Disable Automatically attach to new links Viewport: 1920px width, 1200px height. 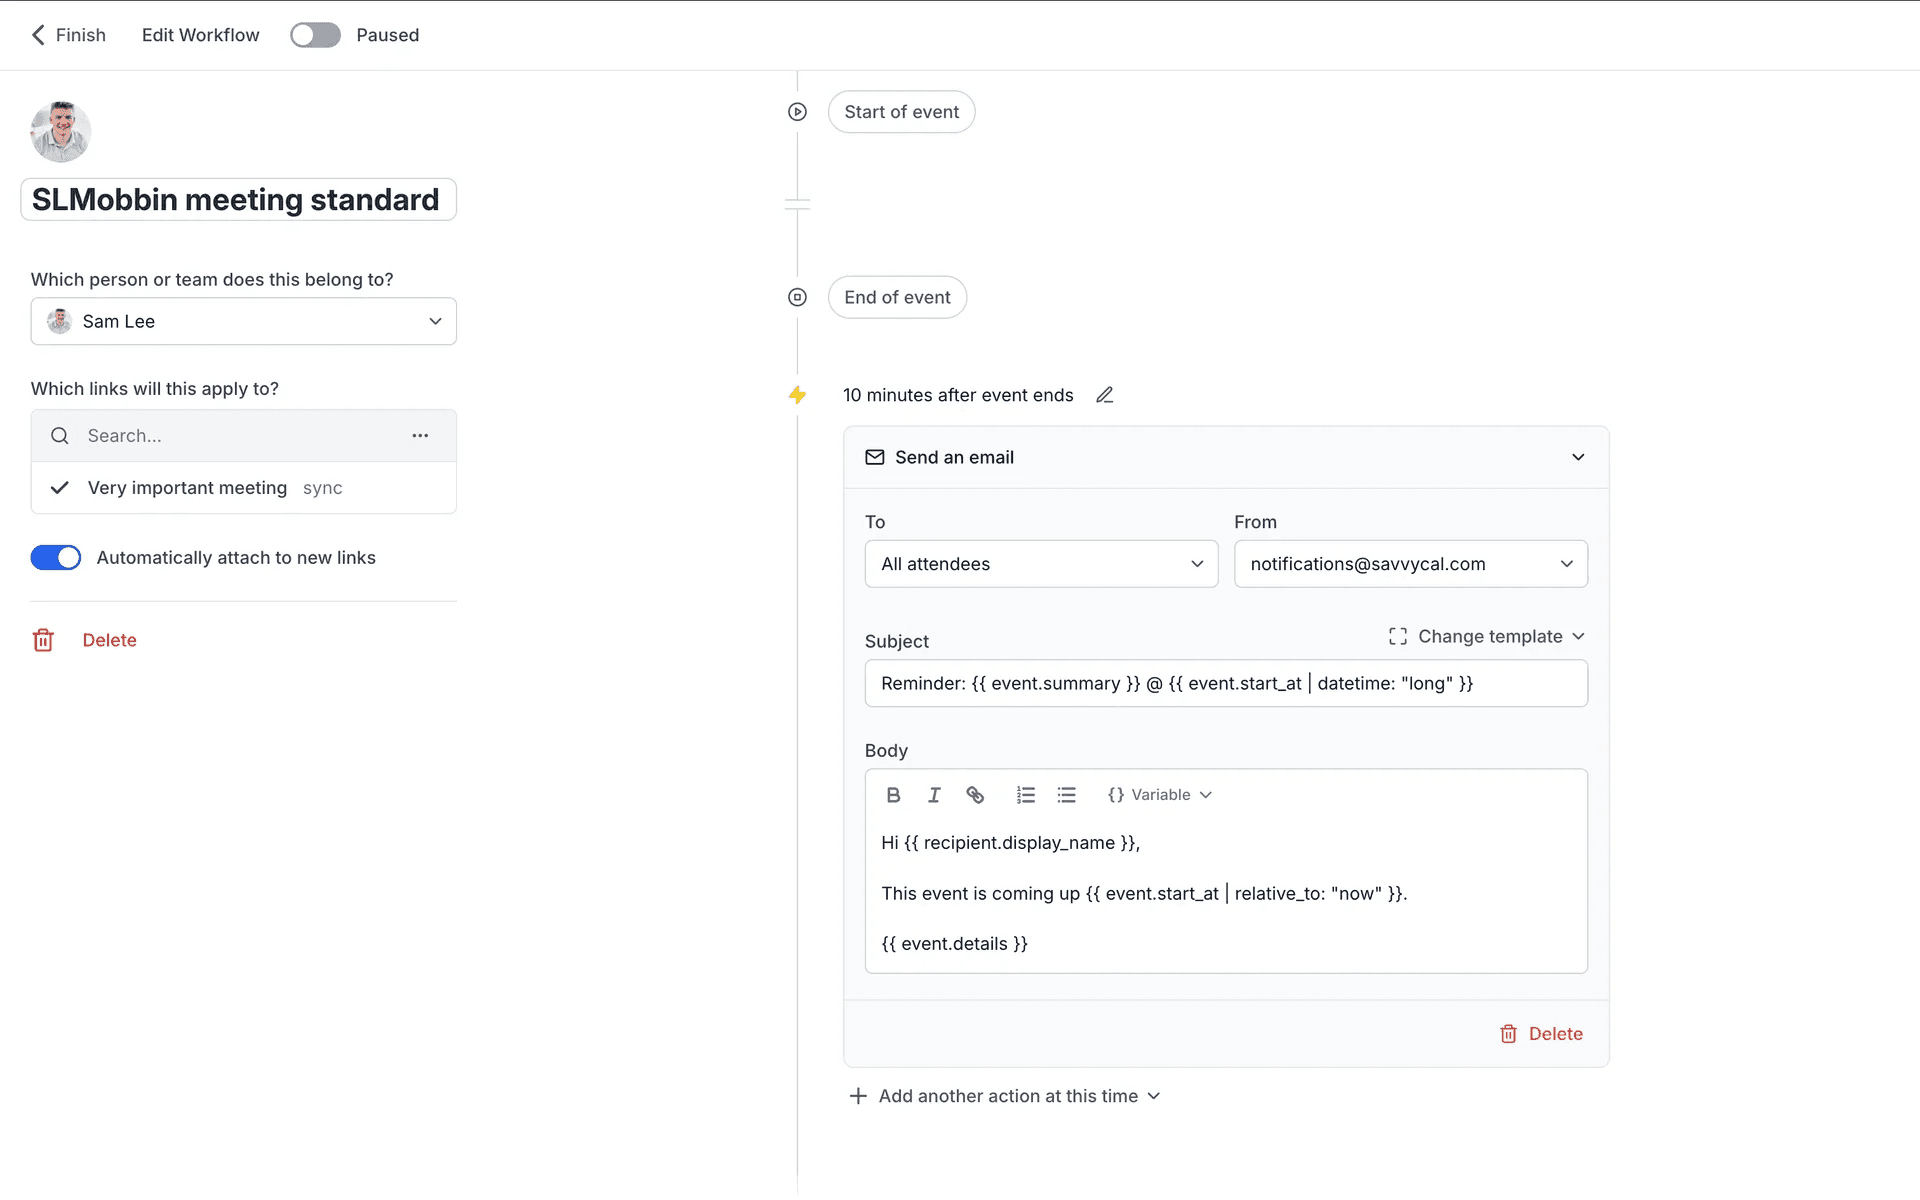(56, 558)
